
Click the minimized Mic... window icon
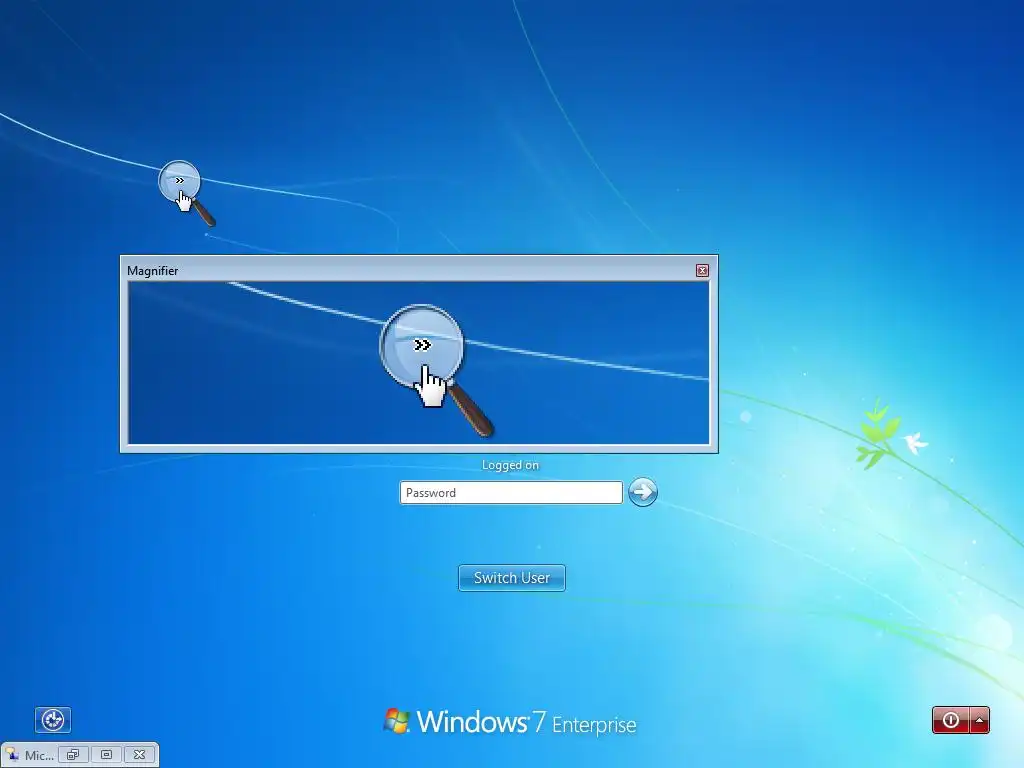pos(12,755)
